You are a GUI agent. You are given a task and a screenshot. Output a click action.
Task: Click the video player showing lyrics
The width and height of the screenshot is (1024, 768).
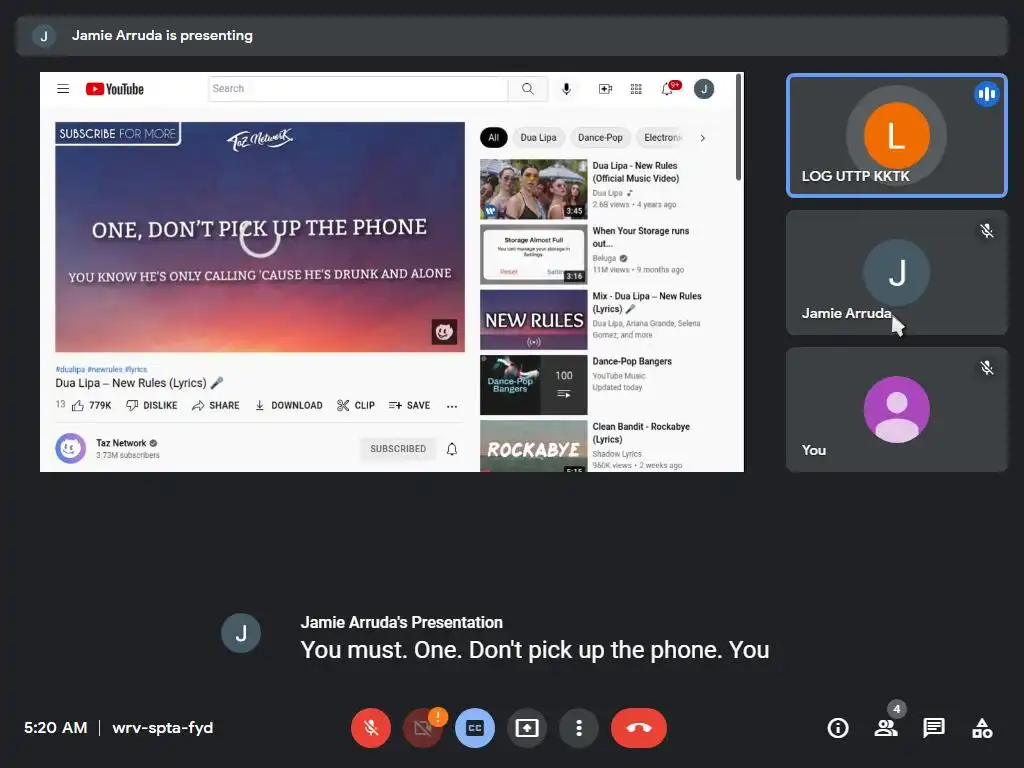(x=260, y=237)
